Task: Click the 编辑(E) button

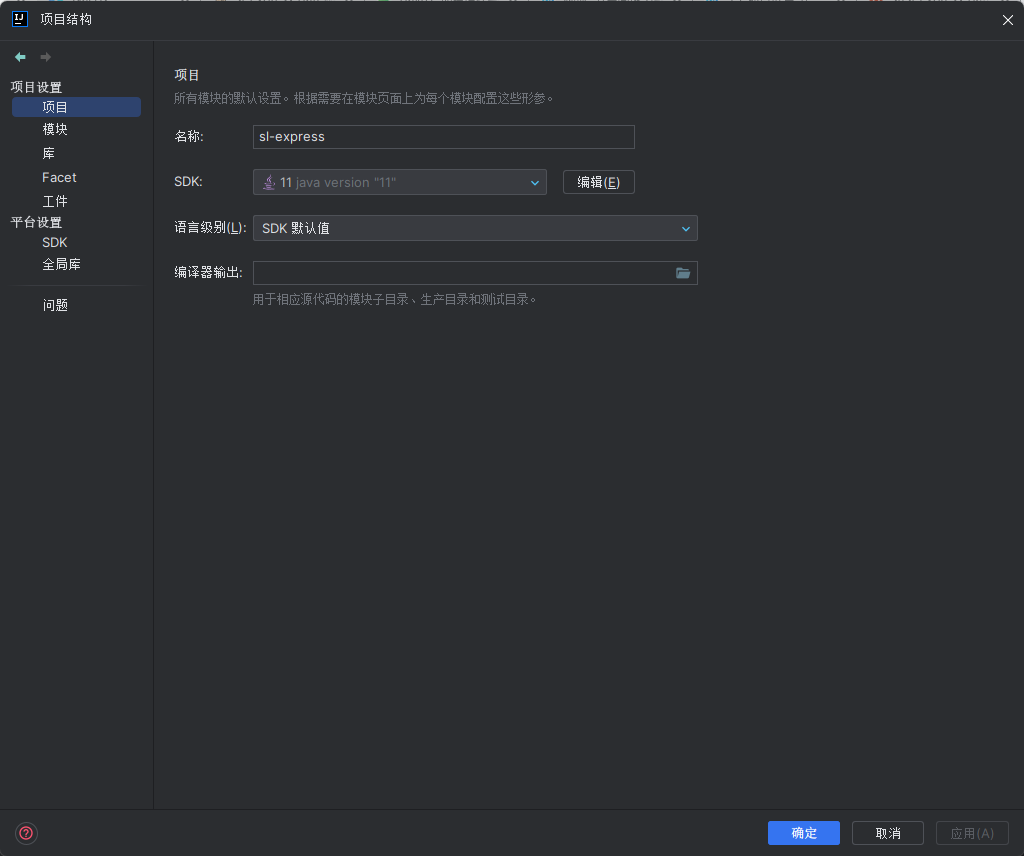Action: point(598,182)
